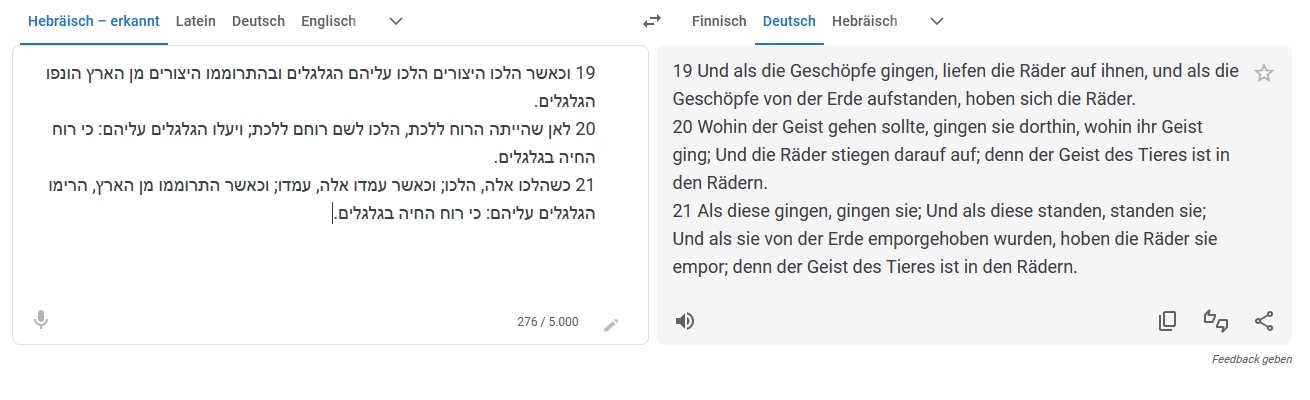Rate this translation with thumbs icon
The height and width of the screenshot is (400, 1310).
tap(1216, 321)
